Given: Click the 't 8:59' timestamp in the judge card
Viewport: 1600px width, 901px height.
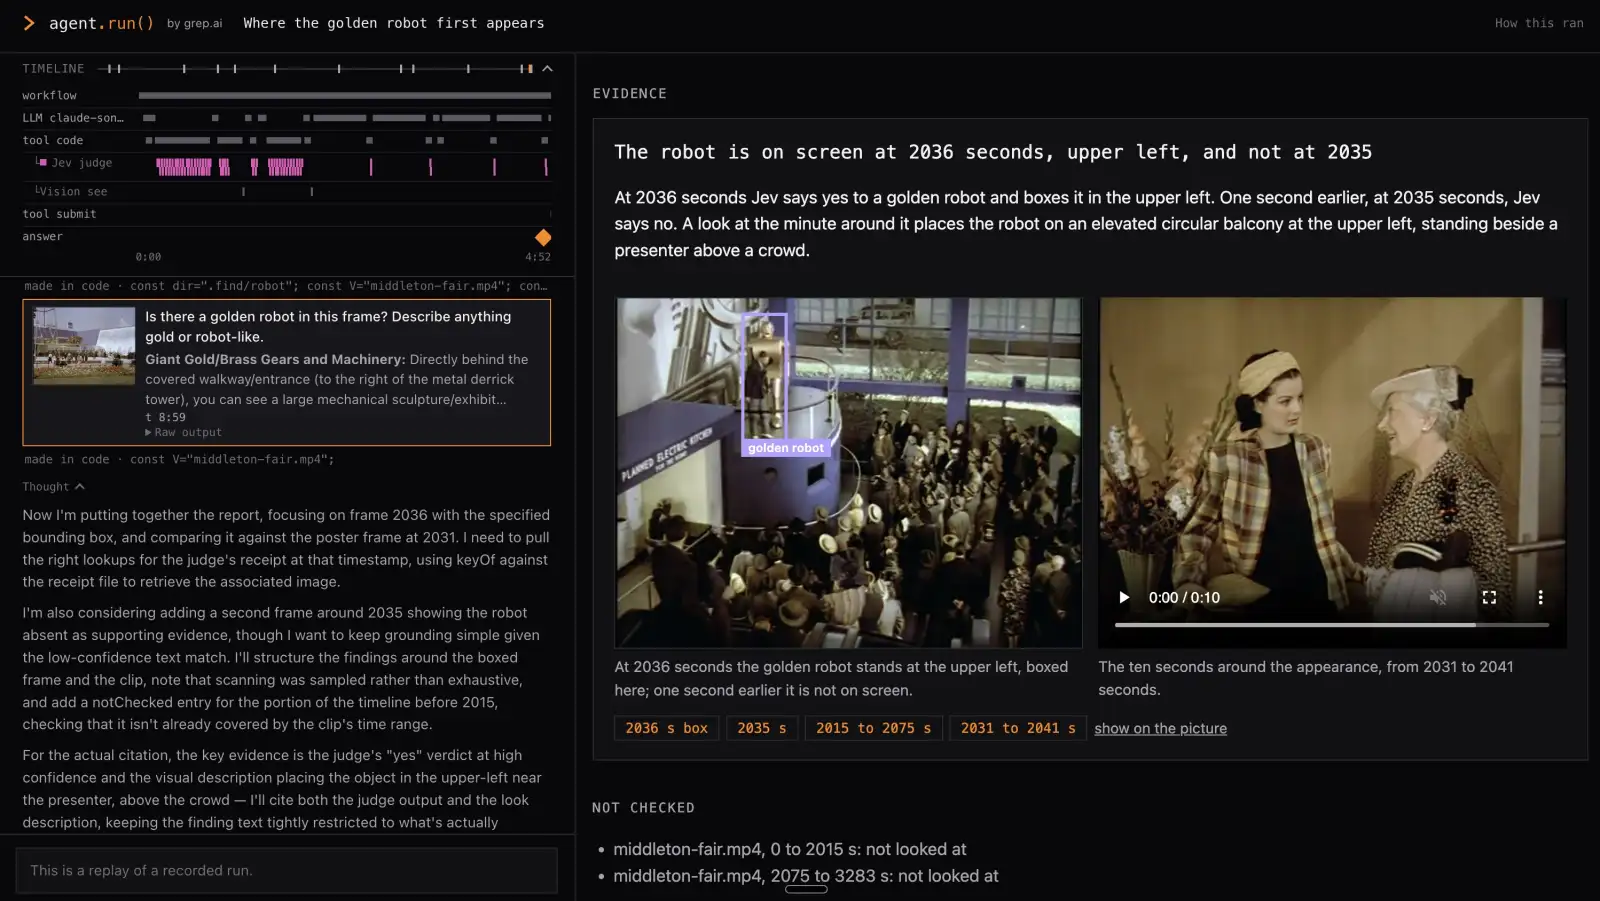Looking at the screenshot, I should (165, 418).
